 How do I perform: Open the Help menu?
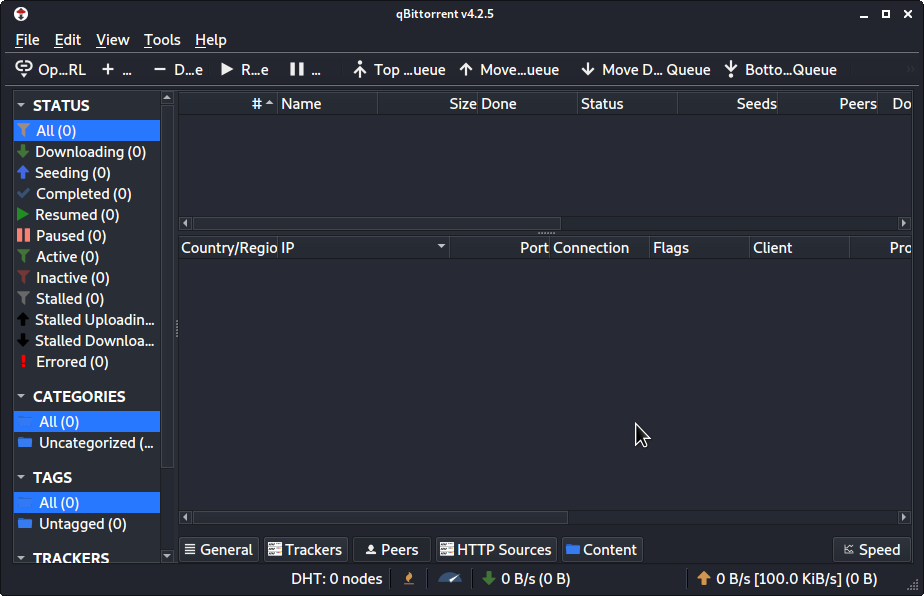click(x=210, y=39)
